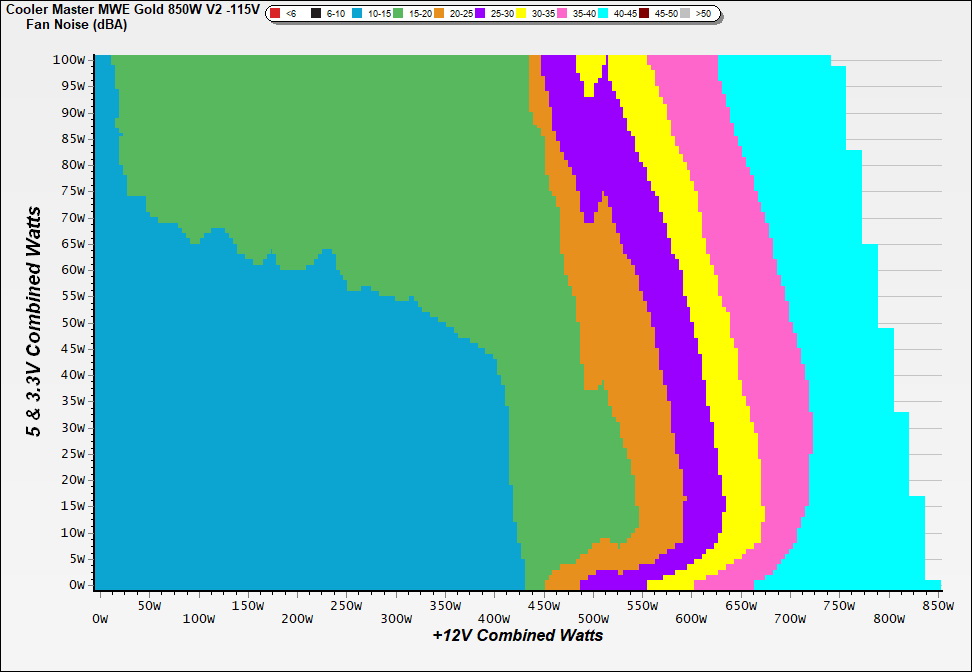972x672 pixels.
Task: Click the 5 & 3.3V Combined Watts axis title
Action: pyautogui.click(x=35, y=322)
